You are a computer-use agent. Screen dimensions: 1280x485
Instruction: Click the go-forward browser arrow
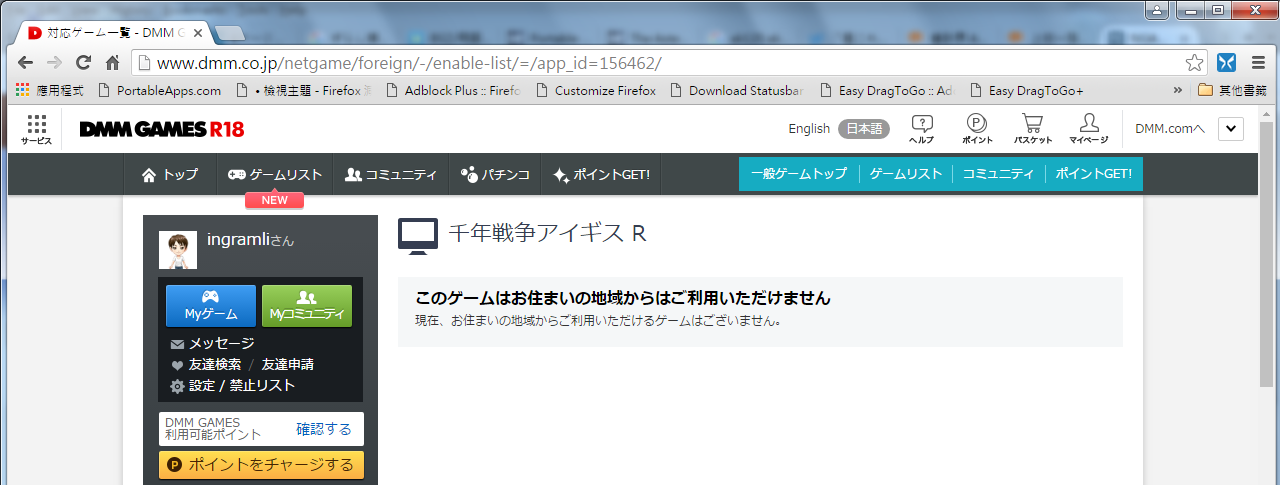[x=54, y=62]
